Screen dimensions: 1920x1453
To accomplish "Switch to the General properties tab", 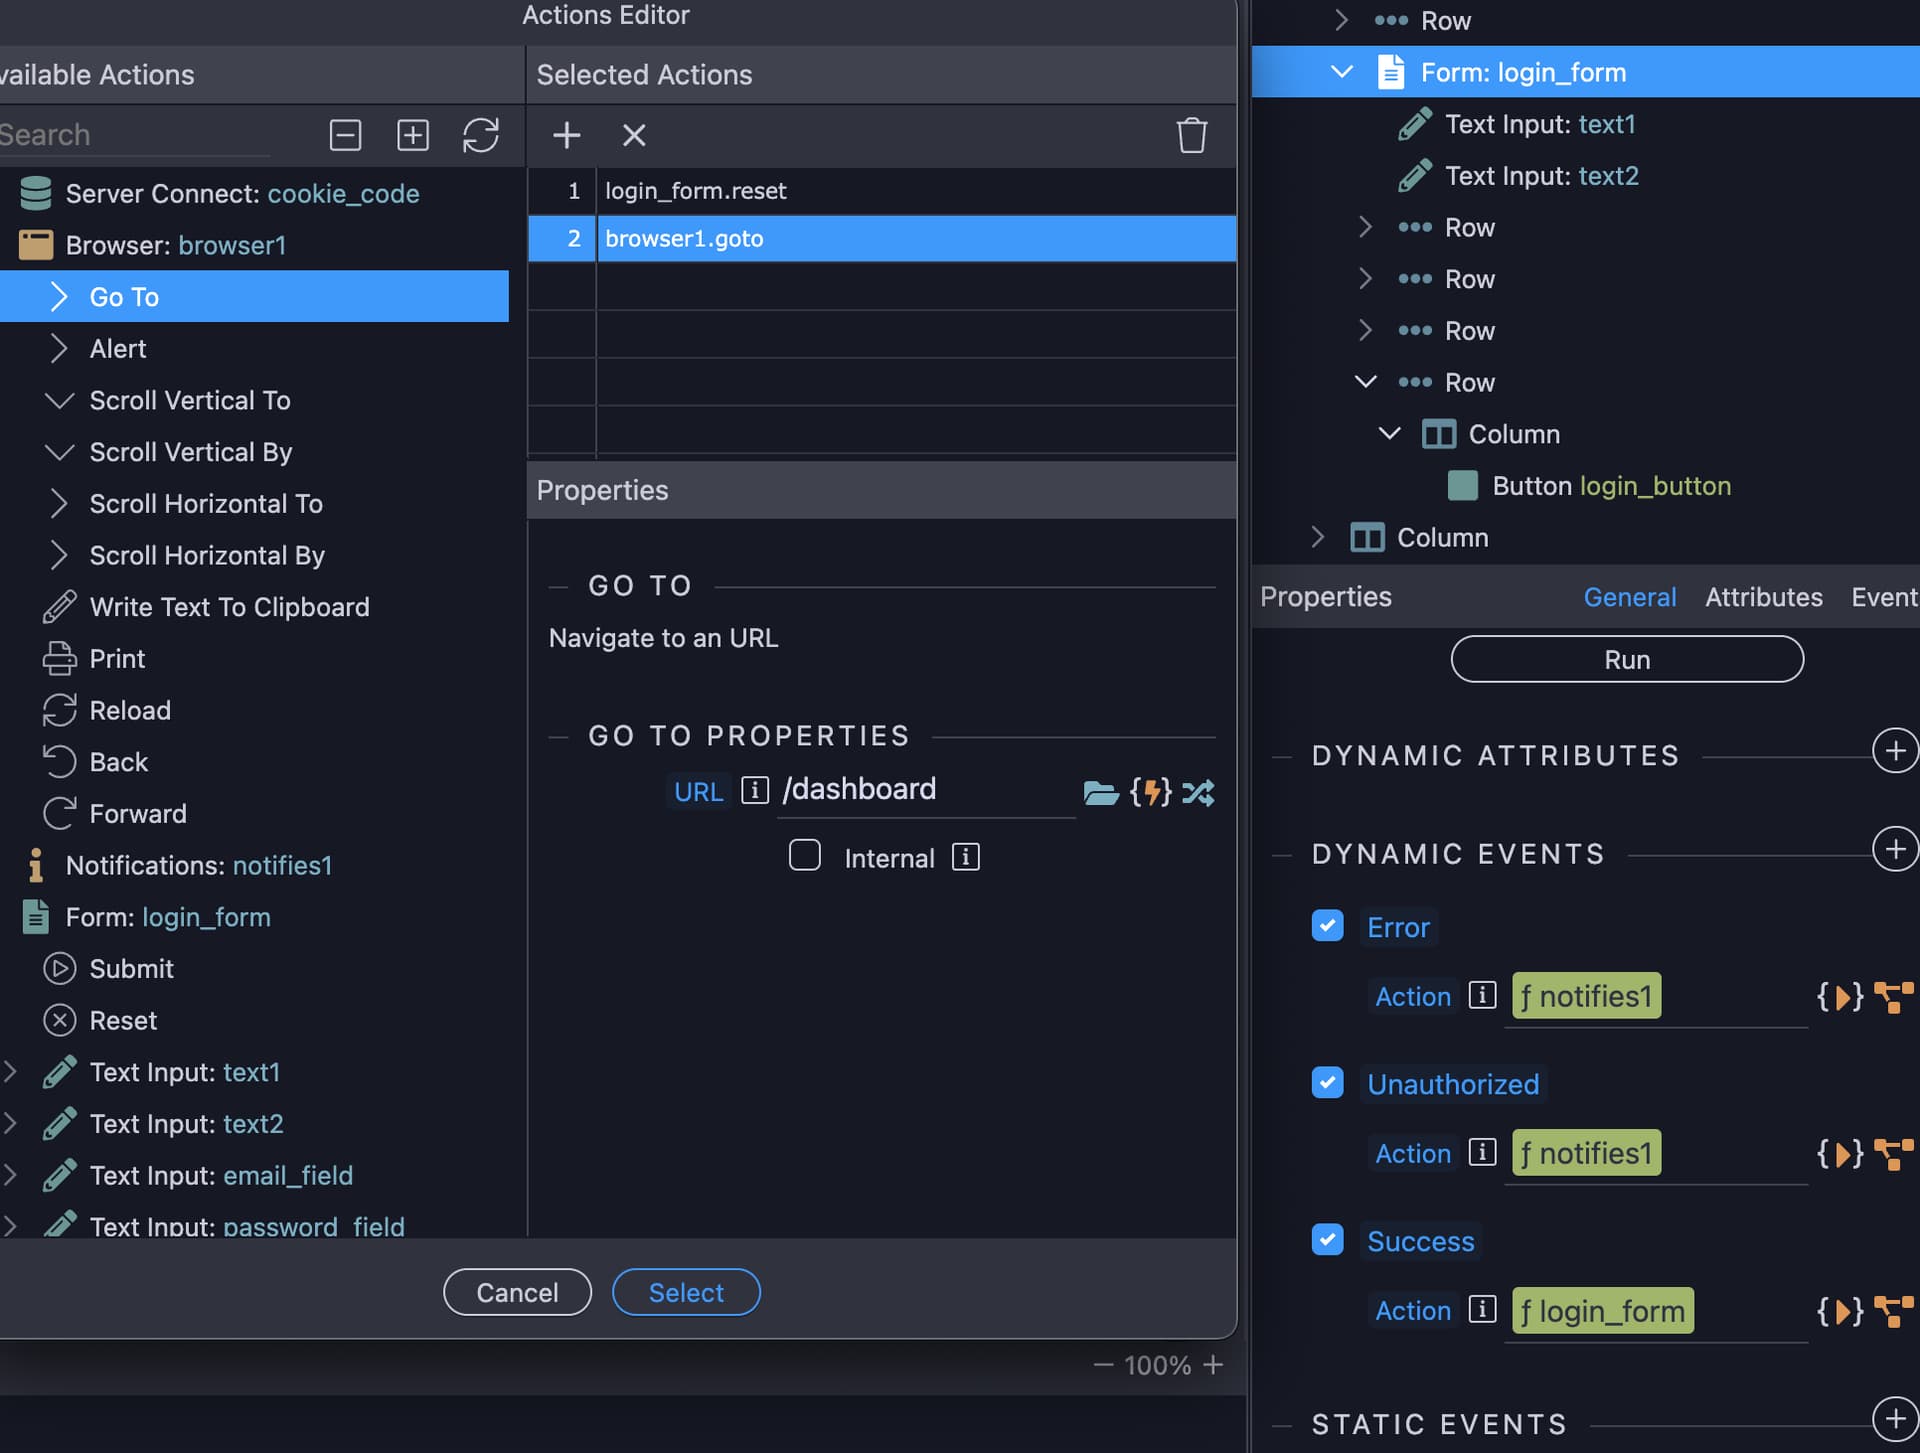I will click(1629, 597).
